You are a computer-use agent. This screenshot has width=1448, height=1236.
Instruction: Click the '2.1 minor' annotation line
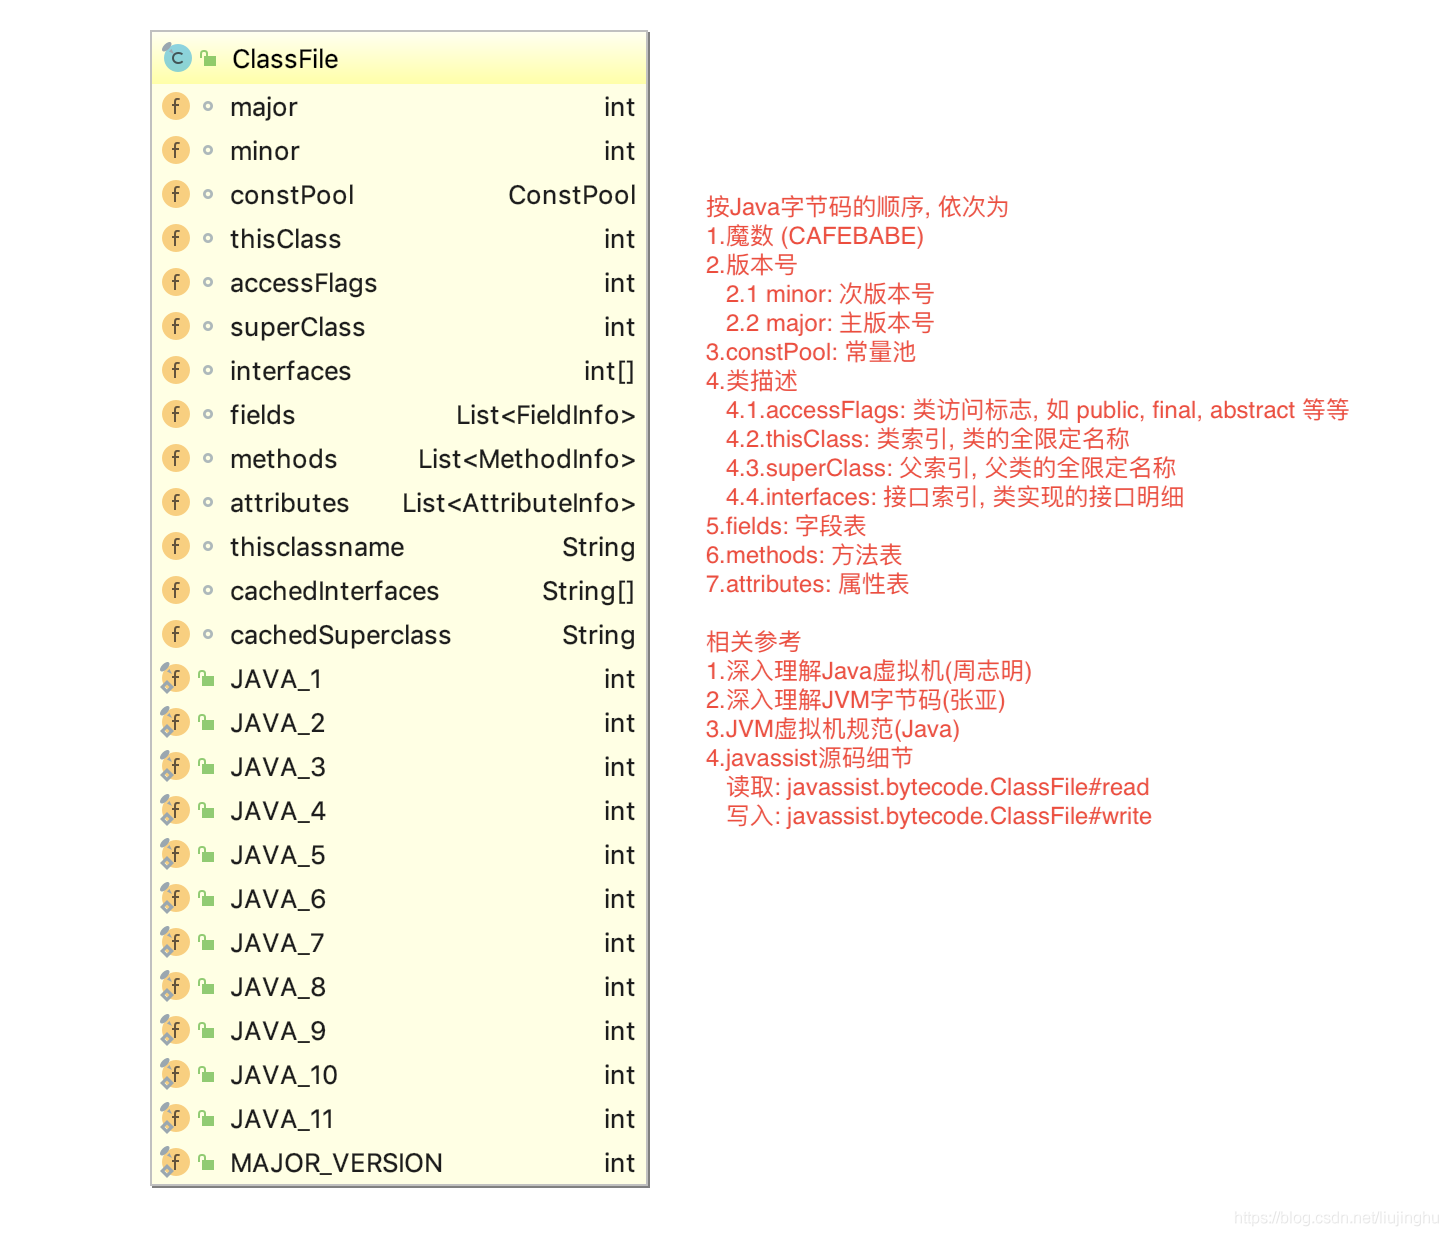tap(830, 294)
